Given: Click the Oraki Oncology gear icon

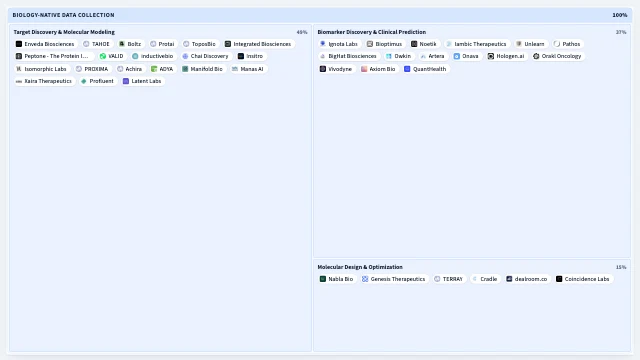Looking at the screenshot, I should tap(536, 56).
